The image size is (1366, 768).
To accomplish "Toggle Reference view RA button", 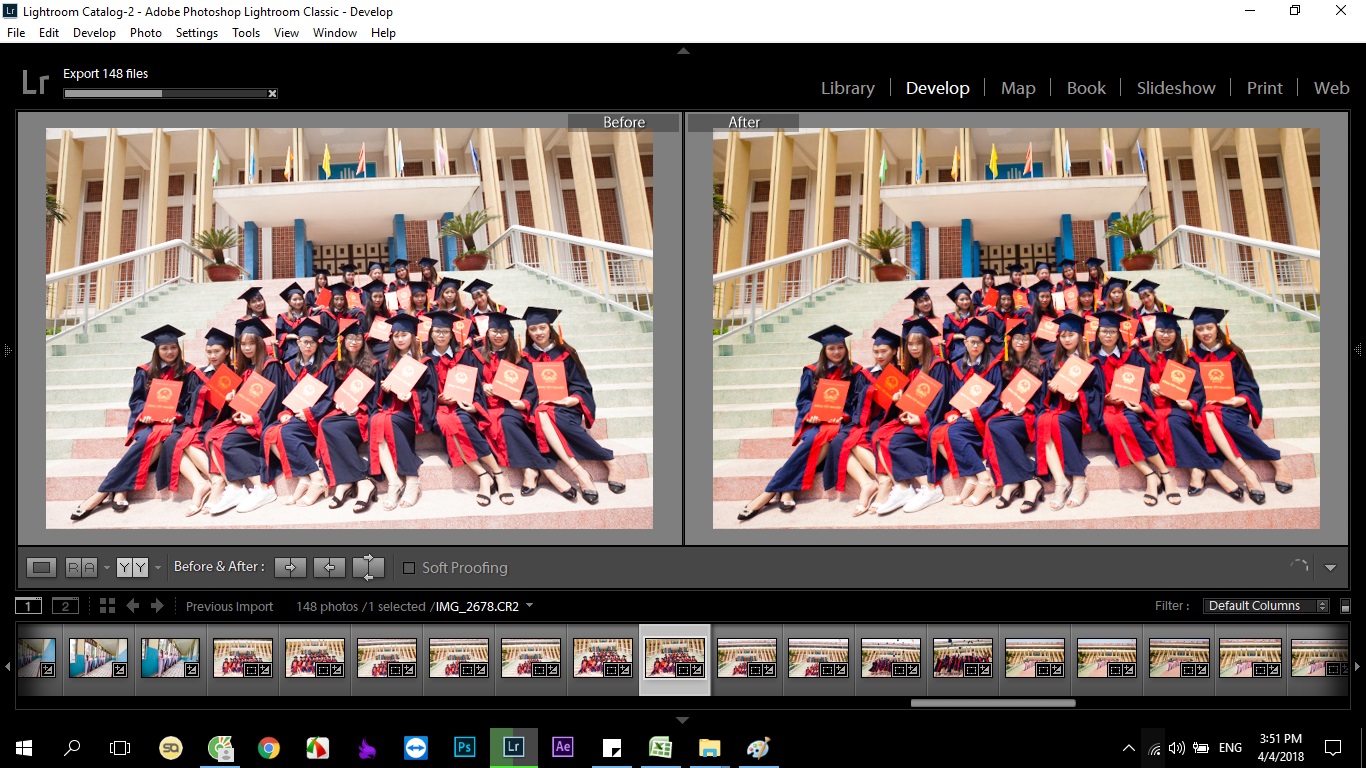I will coord(81,568).
